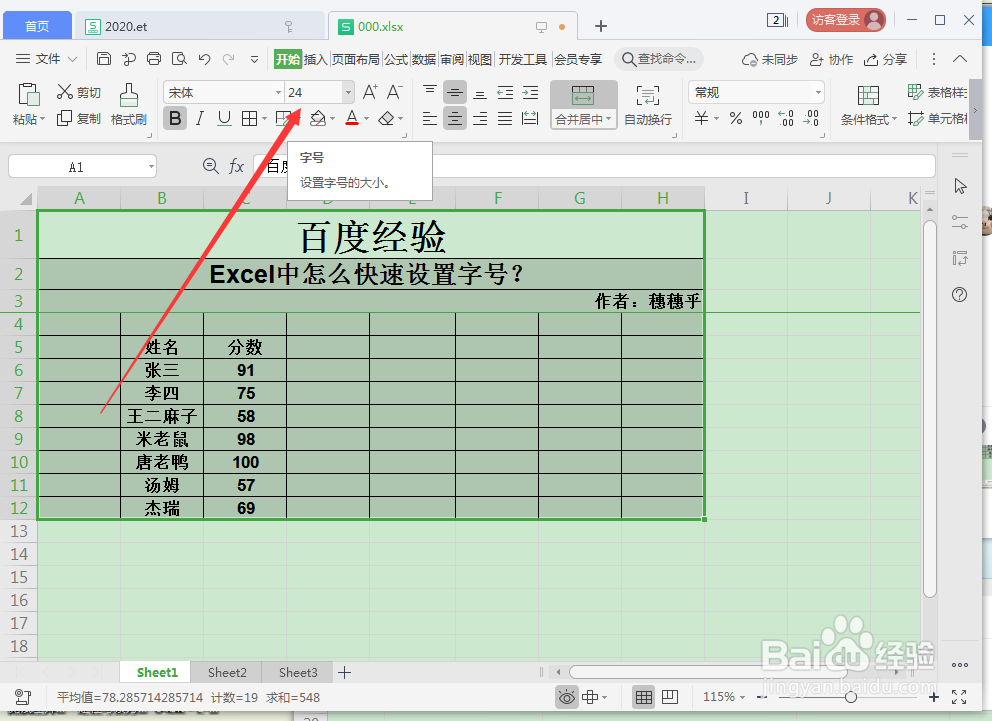This screenshot has height=721, width=992.
Task: Click the zoom slider handle
Action: [851, 697]
